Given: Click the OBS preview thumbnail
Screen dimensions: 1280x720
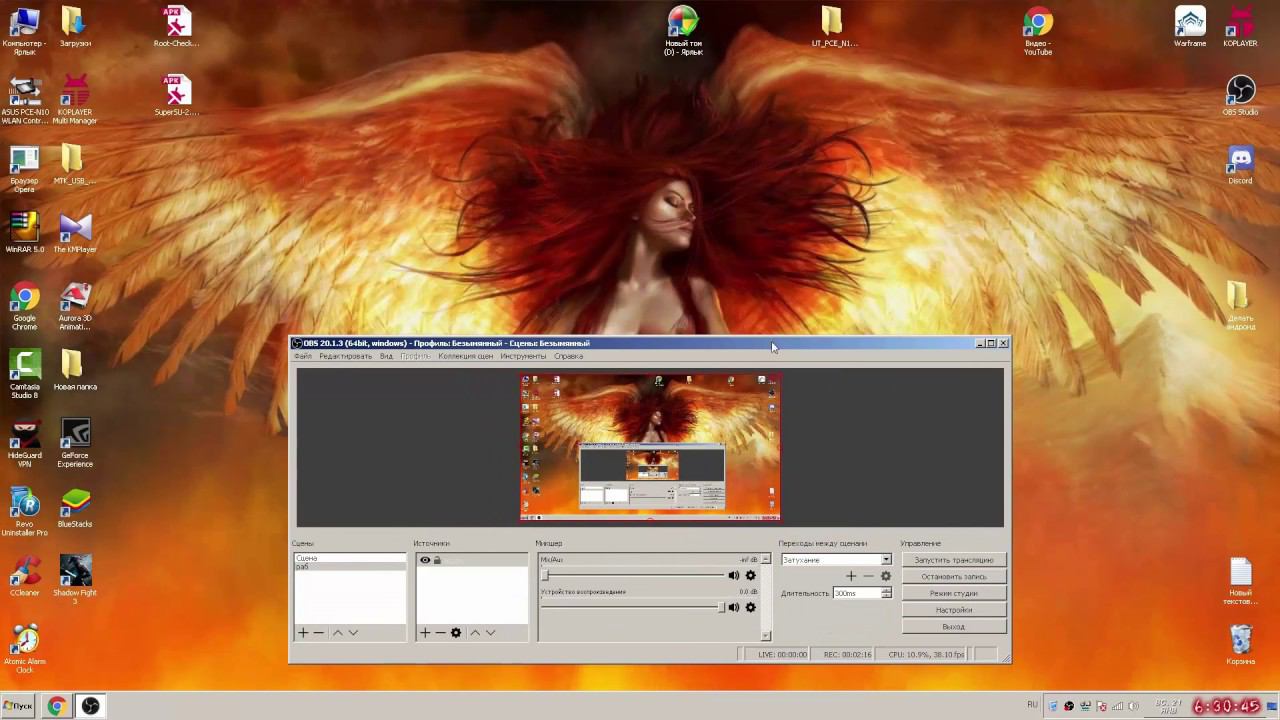Looking at the screenshot, I should coord(650,447).
